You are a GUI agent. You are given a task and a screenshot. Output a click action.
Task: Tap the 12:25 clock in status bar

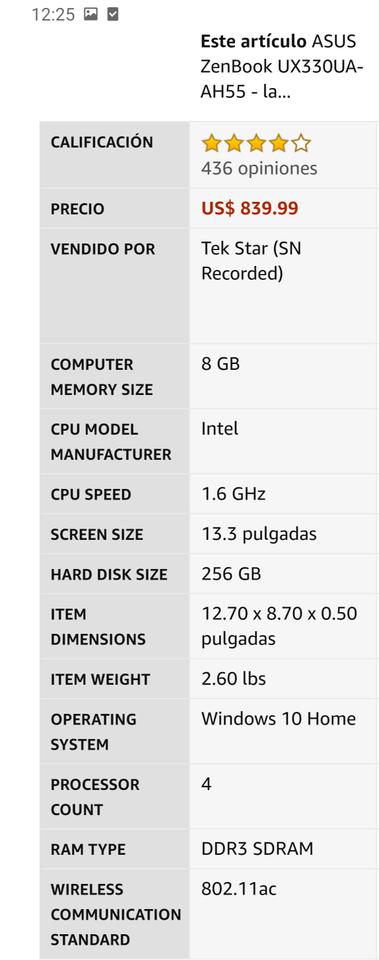[53, 14]
